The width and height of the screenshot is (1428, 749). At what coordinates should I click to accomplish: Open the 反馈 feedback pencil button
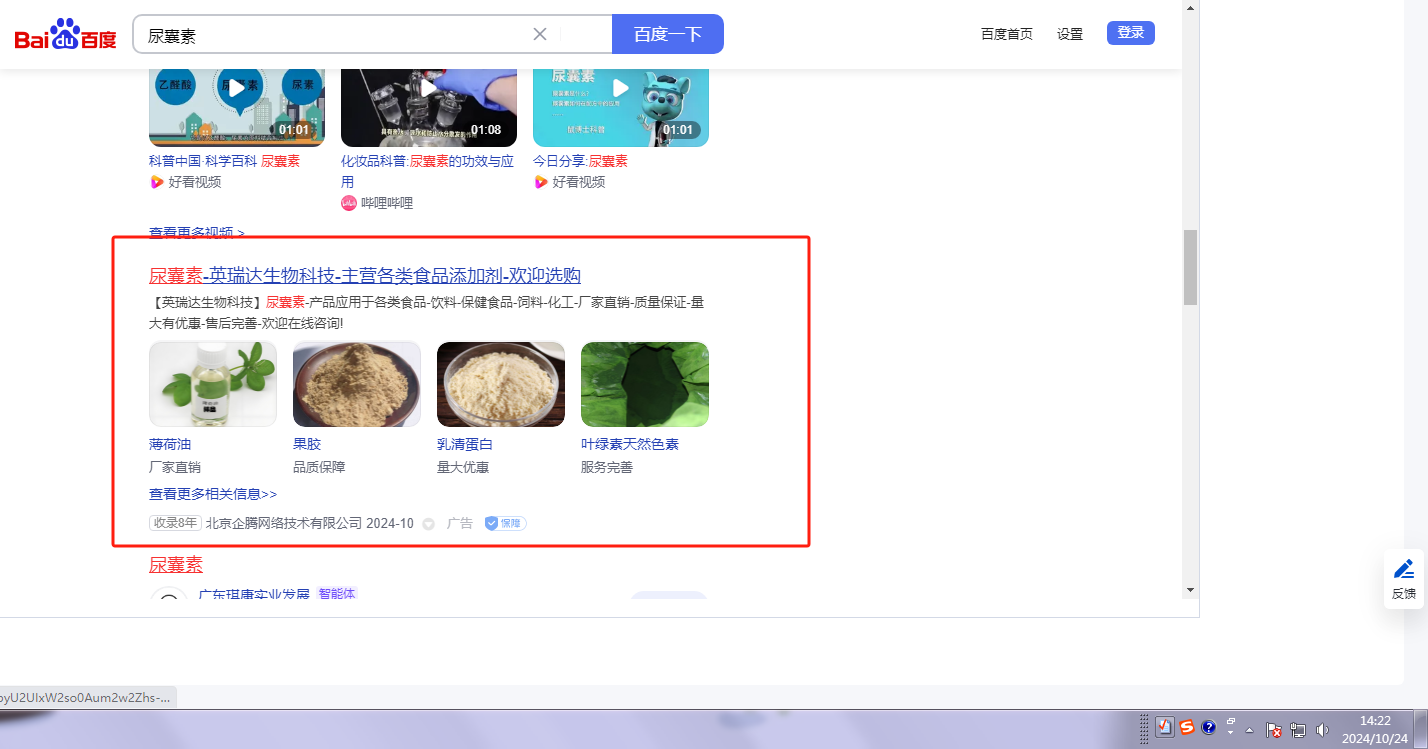1404,579
